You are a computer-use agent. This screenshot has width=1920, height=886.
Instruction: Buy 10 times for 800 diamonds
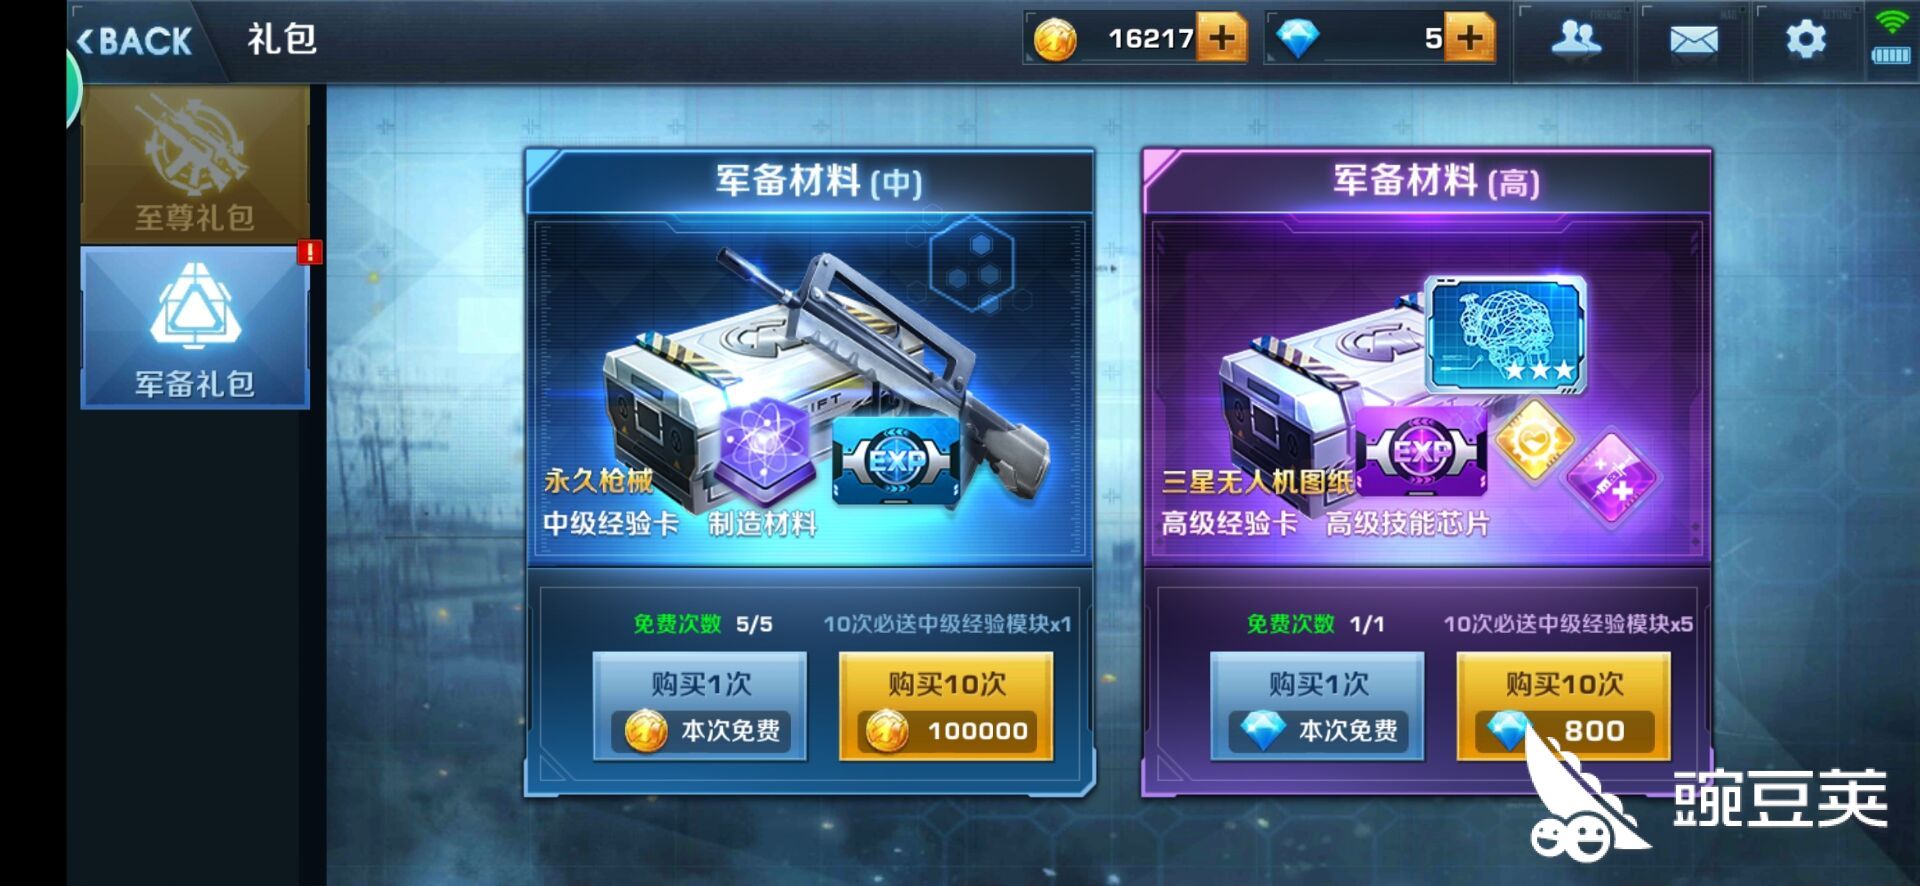click(x=1563, y=706)
